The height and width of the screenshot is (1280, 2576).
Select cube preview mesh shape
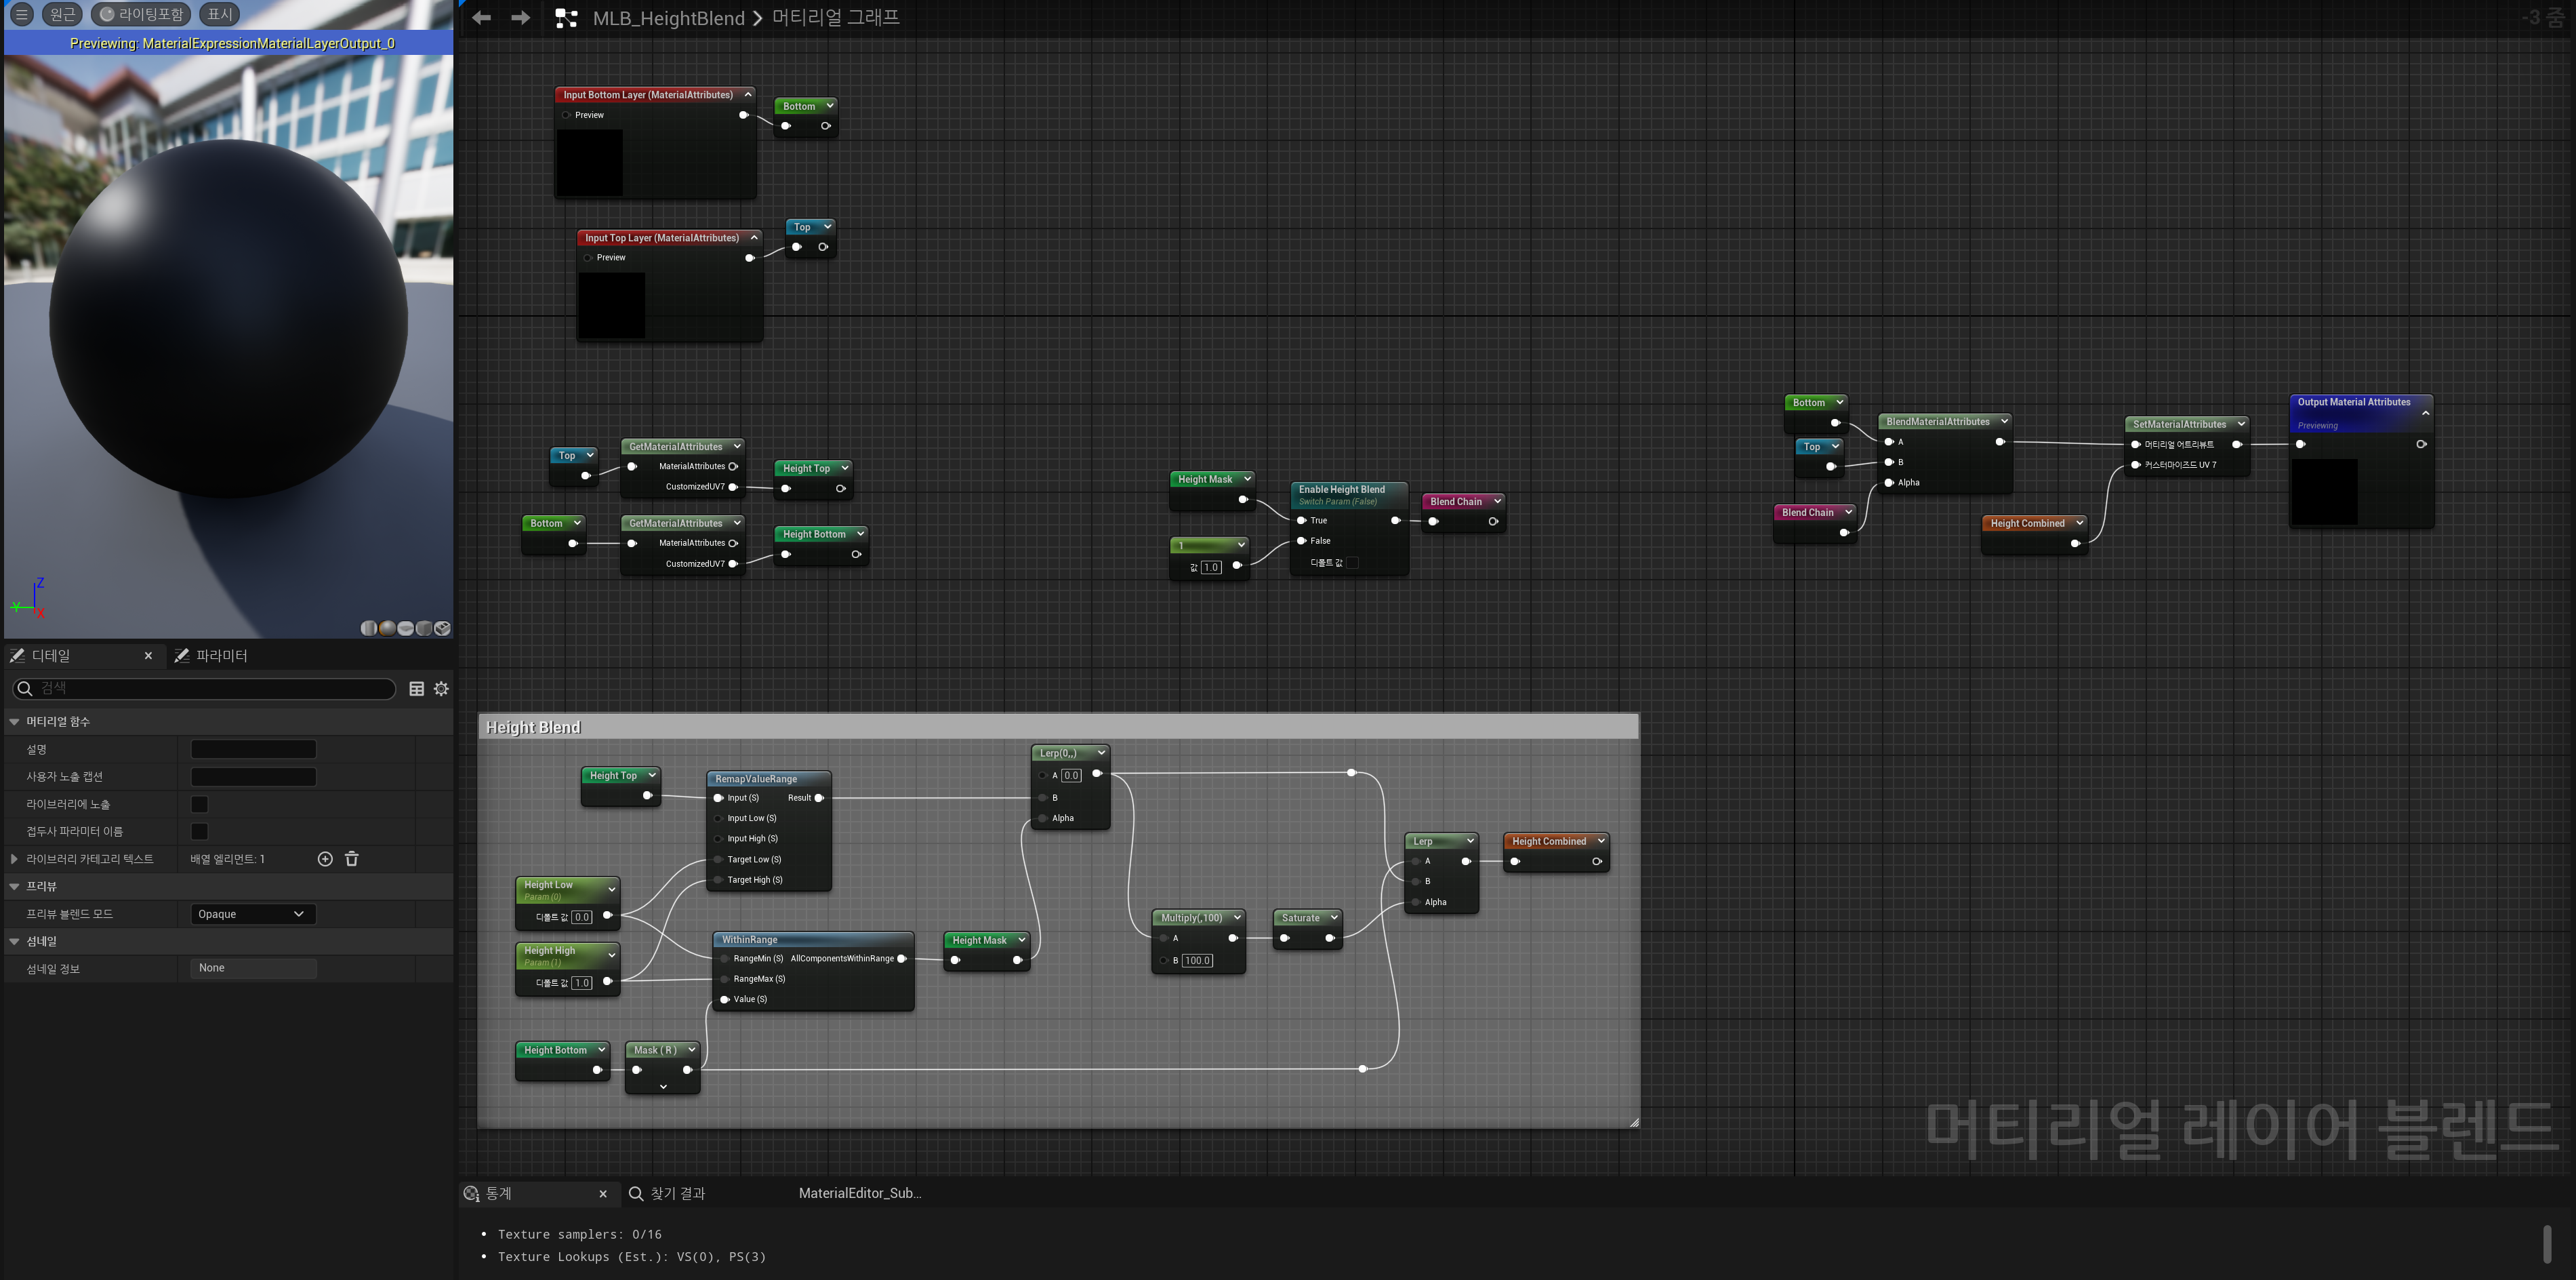coord(424,628)
